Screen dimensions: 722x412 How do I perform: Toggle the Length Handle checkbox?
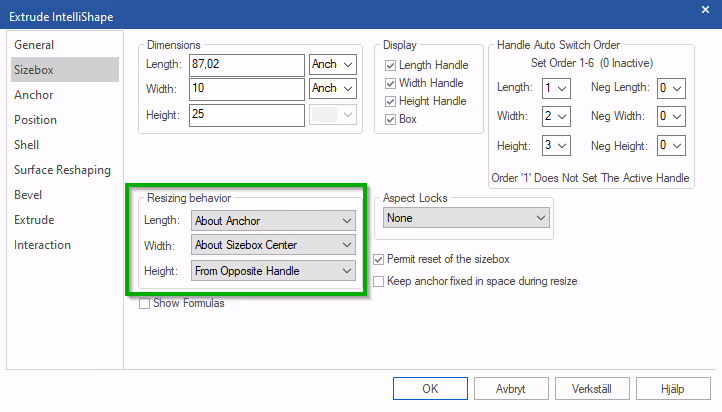[x=390, y=65]
